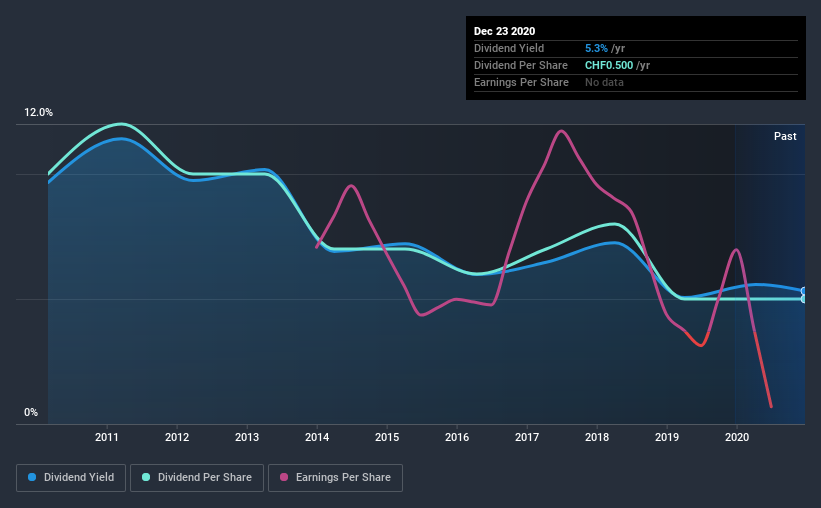Click the blue Dividend Yield legend dot
821x508 pixels.
pyautogui.click(x=32, y=477)
